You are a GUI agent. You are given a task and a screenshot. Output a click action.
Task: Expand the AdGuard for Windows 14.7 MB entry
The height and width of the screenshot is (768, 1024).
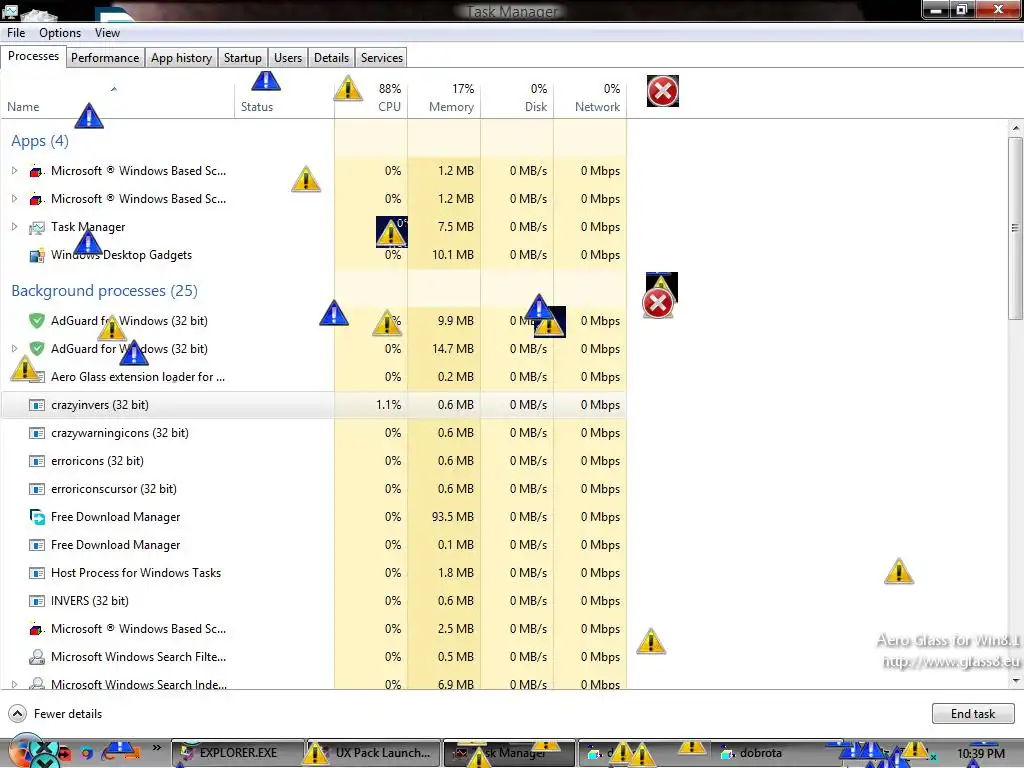(x=14, y=349)
